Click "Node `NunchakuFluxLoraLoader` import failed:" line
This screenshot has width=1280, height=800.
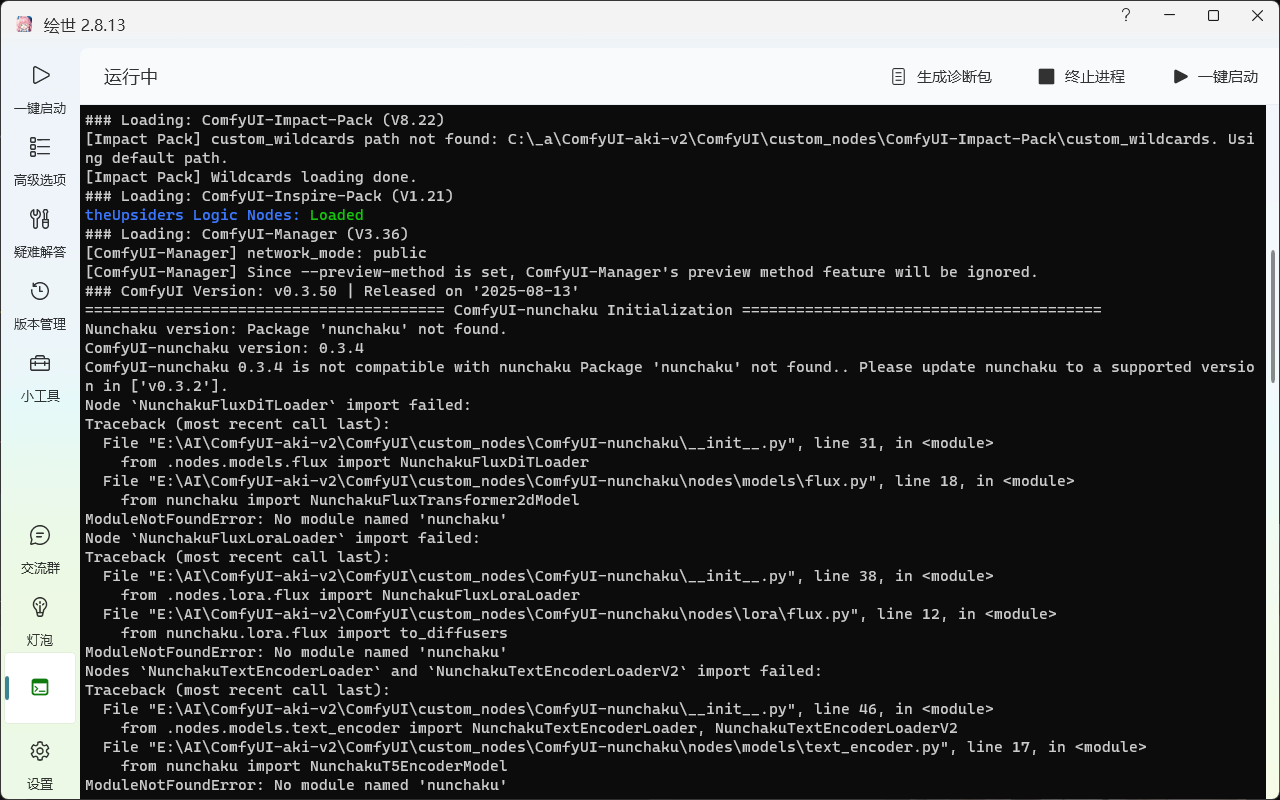coord(282,538)
